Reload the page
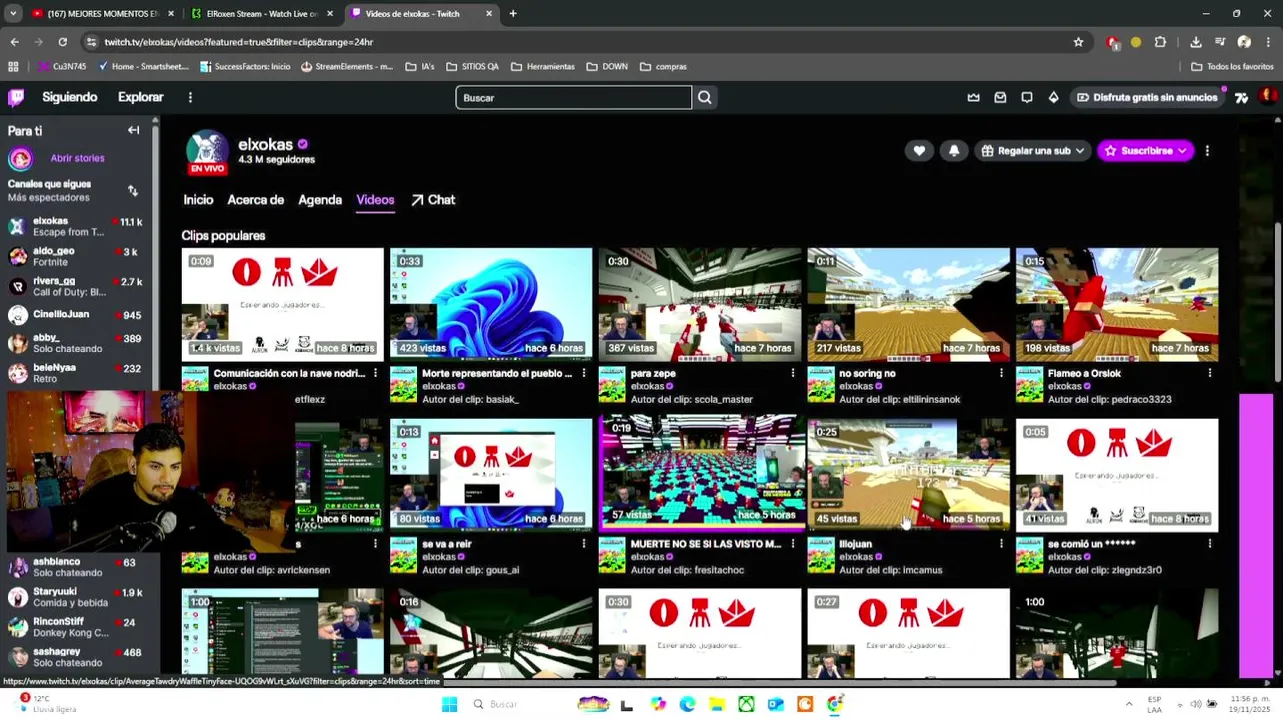The height and width of the screenshot is (720, 1283). click(x=62, y=42)
